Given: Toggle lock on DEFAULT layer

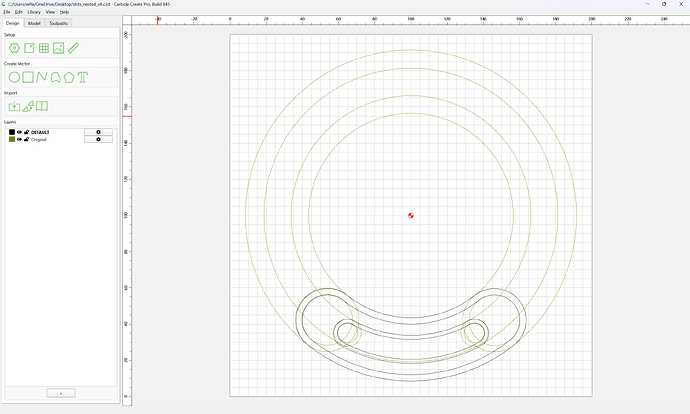Looking at the screenshot, I should click(26, 132).
